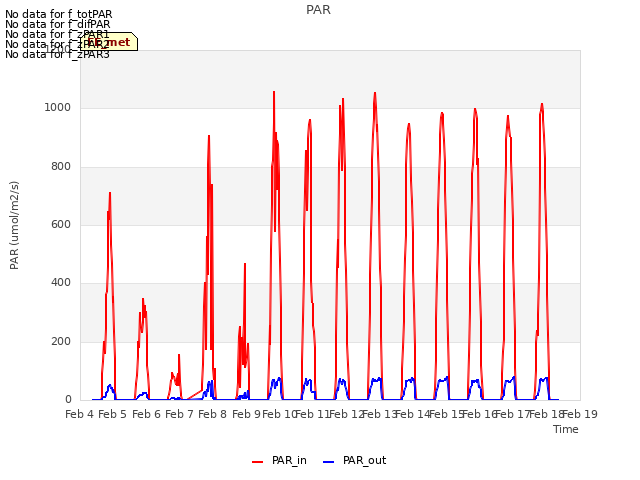Click the Feb 6 x-axis tick label

pos(147,414)
